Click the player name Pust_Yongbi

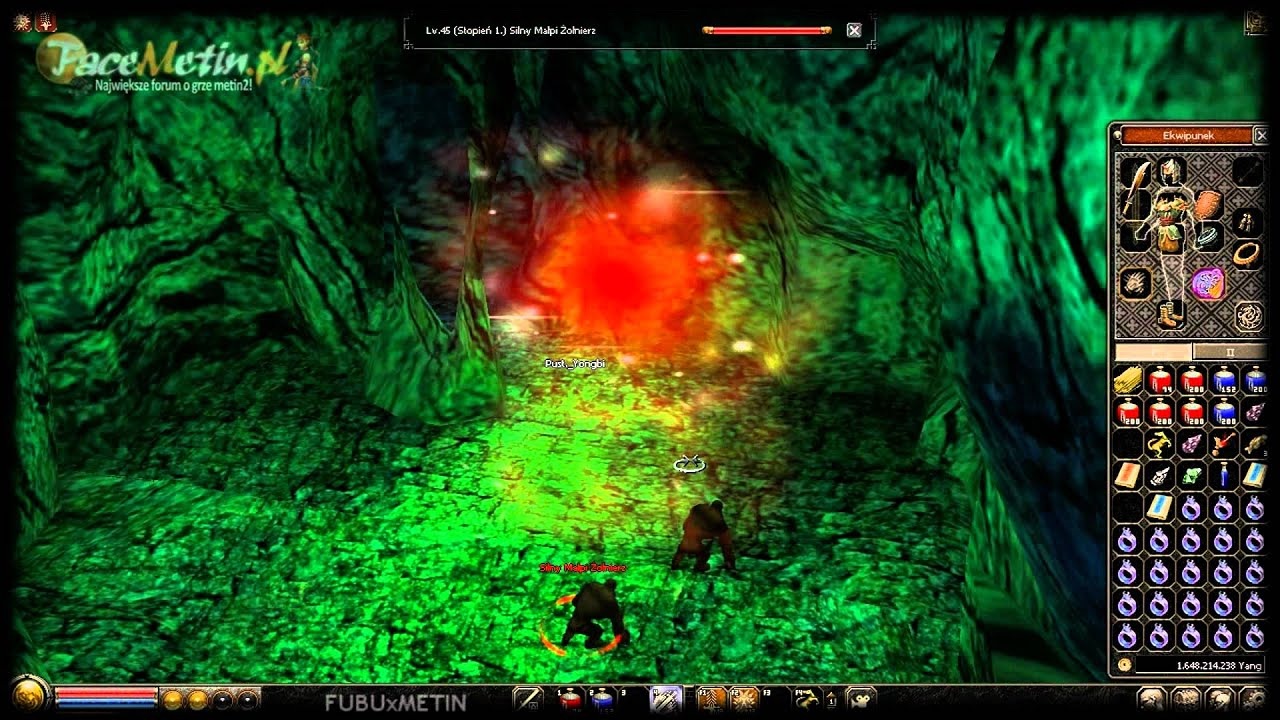point(575,364)
